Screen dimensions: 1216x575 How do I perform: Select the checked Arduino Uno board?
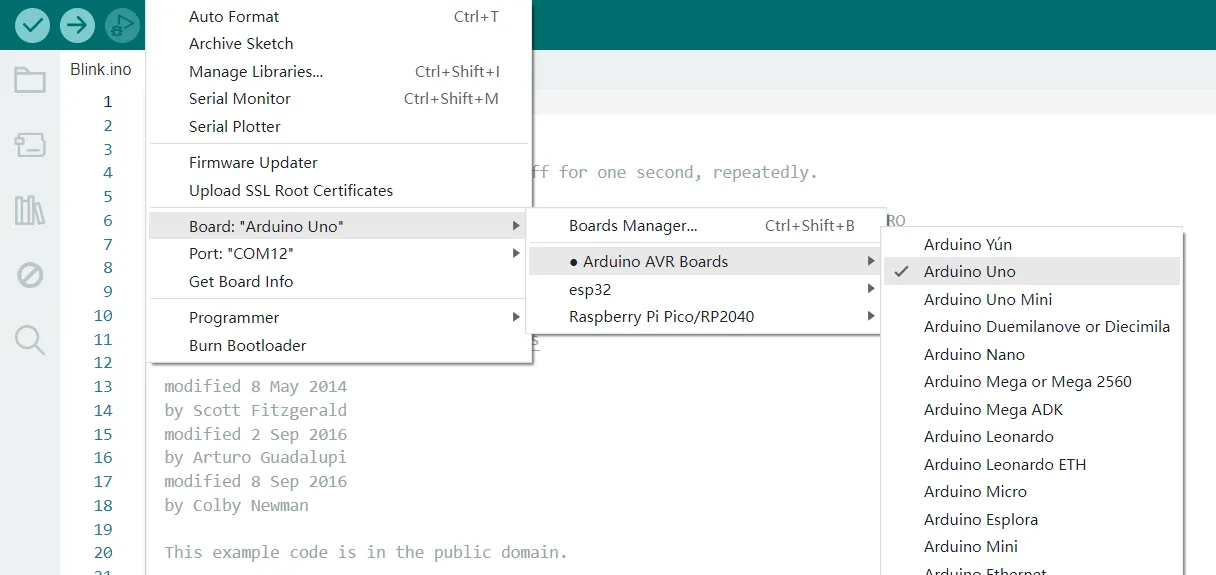tap(969, 271)
